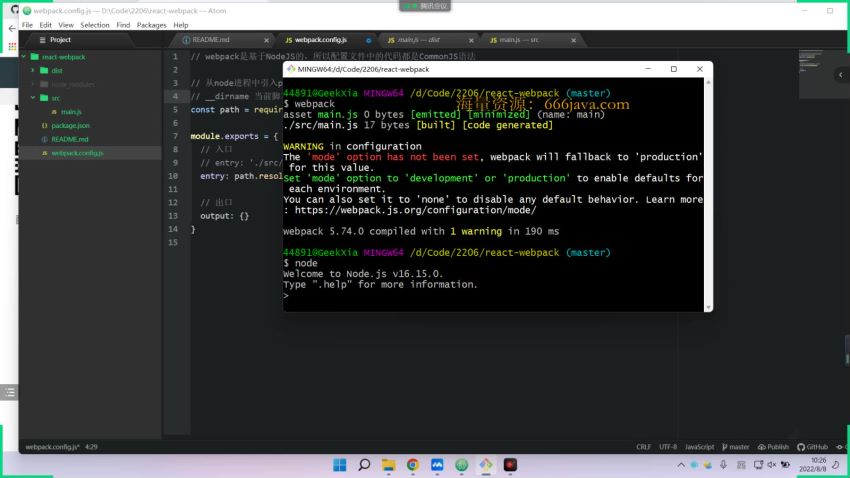Click the Windows Start icon on taskbar
Viewport: 850px width, 478px height.
[339, 465]
